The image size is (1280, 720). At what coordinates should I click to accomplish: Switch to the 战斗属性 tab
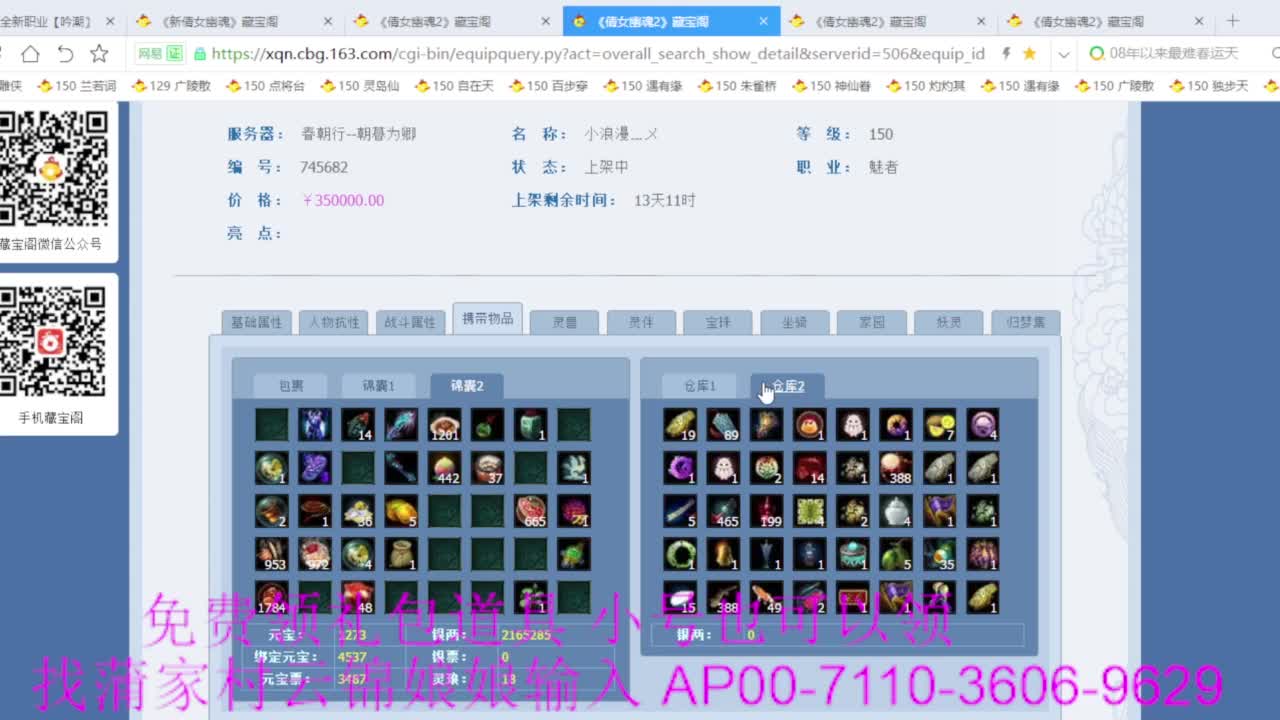(x=411, y=322)
